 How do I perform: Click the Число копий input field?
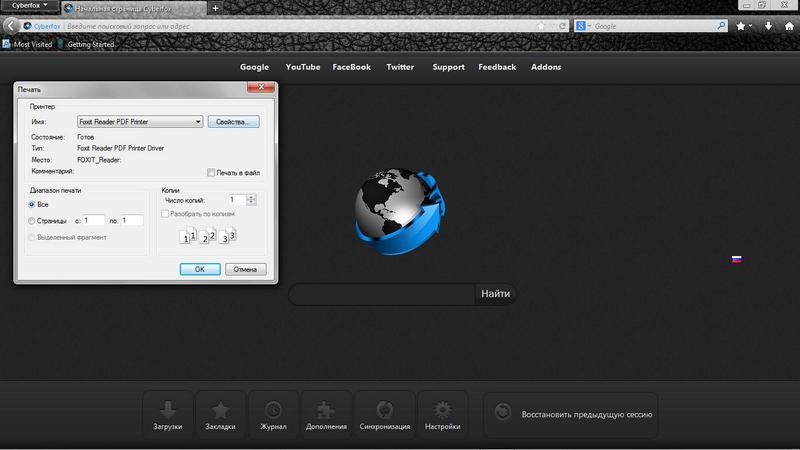tap(237, 199)
